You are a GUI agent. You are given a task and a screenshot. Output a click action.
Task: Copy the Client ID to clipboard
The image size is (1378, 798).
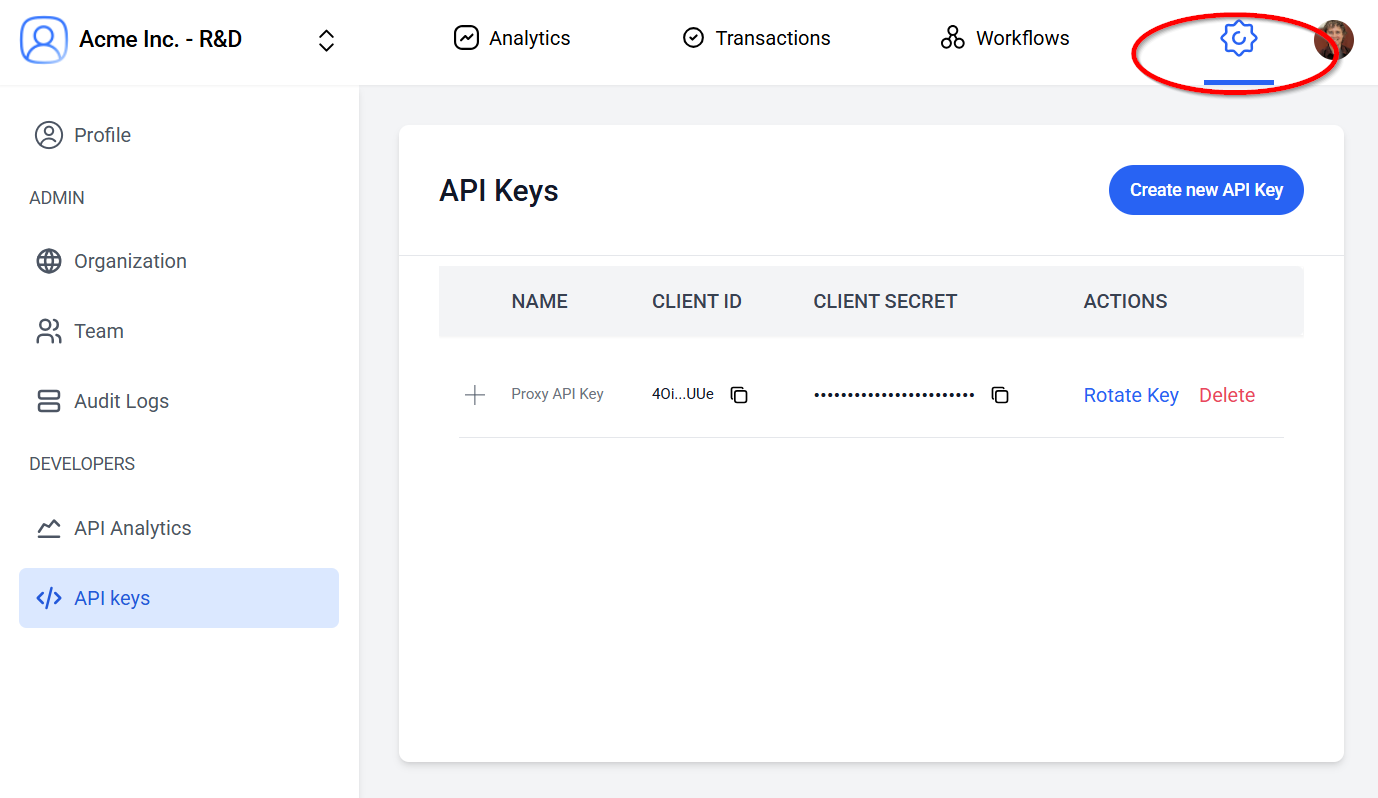pyautogui.click(x=739, y=395)
